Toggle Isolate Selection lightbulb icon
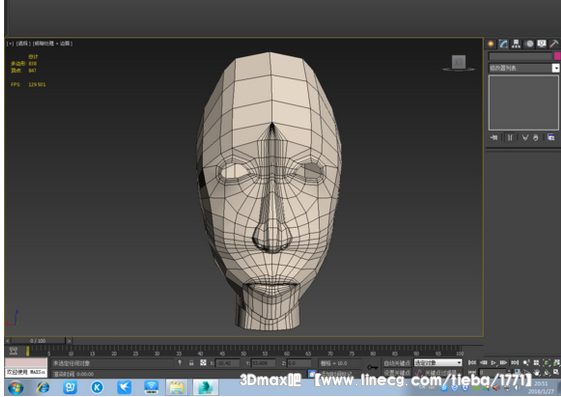 click(180, 363)
